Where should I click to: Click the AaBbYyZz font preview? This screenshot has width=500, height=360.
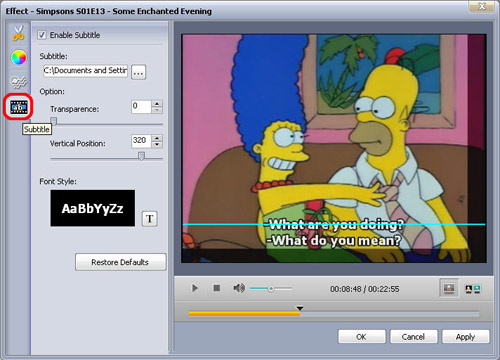pyautogui.click(x=93, y=208)
